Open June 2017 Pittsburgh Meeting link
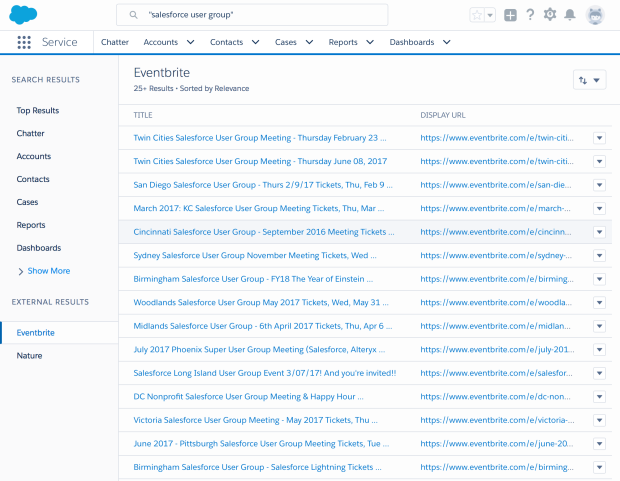 261,444
